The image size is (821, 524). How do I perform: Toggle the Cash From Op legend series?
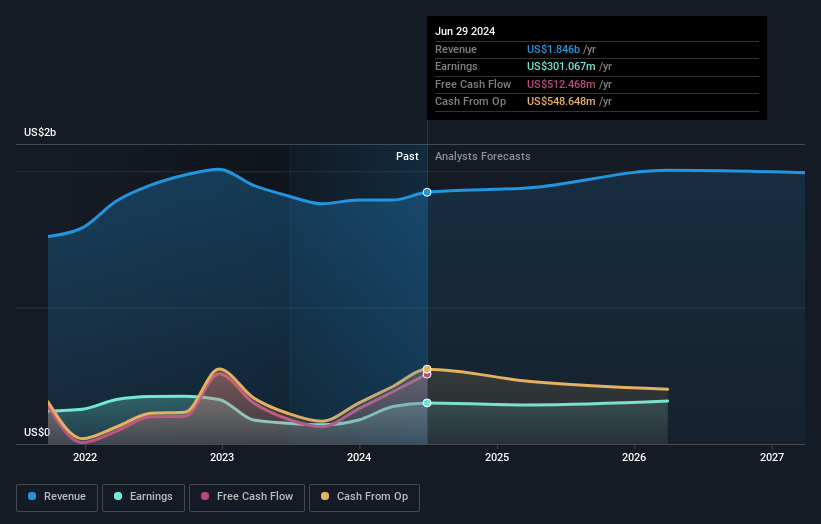point(364,497)
